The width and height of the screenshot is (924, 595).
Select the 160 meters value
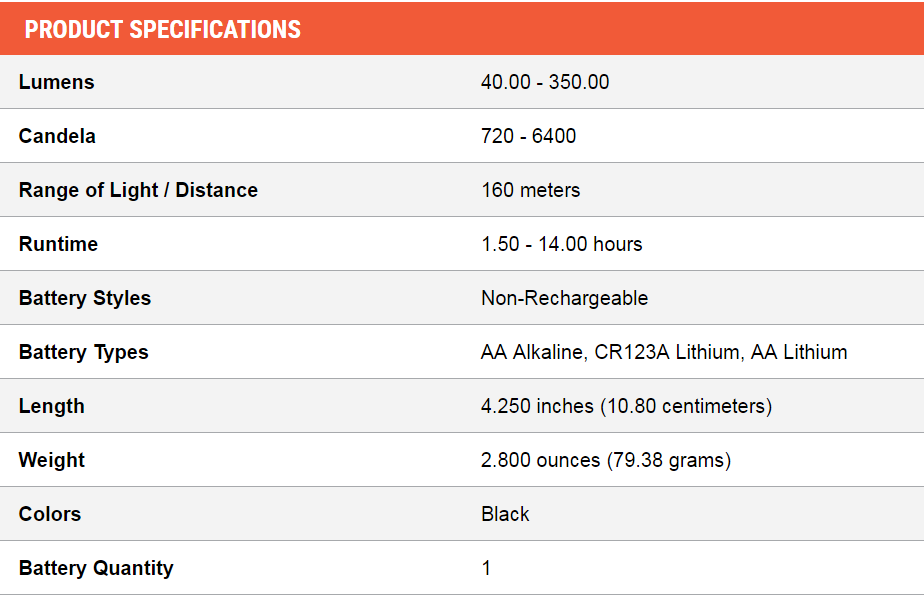530,190
